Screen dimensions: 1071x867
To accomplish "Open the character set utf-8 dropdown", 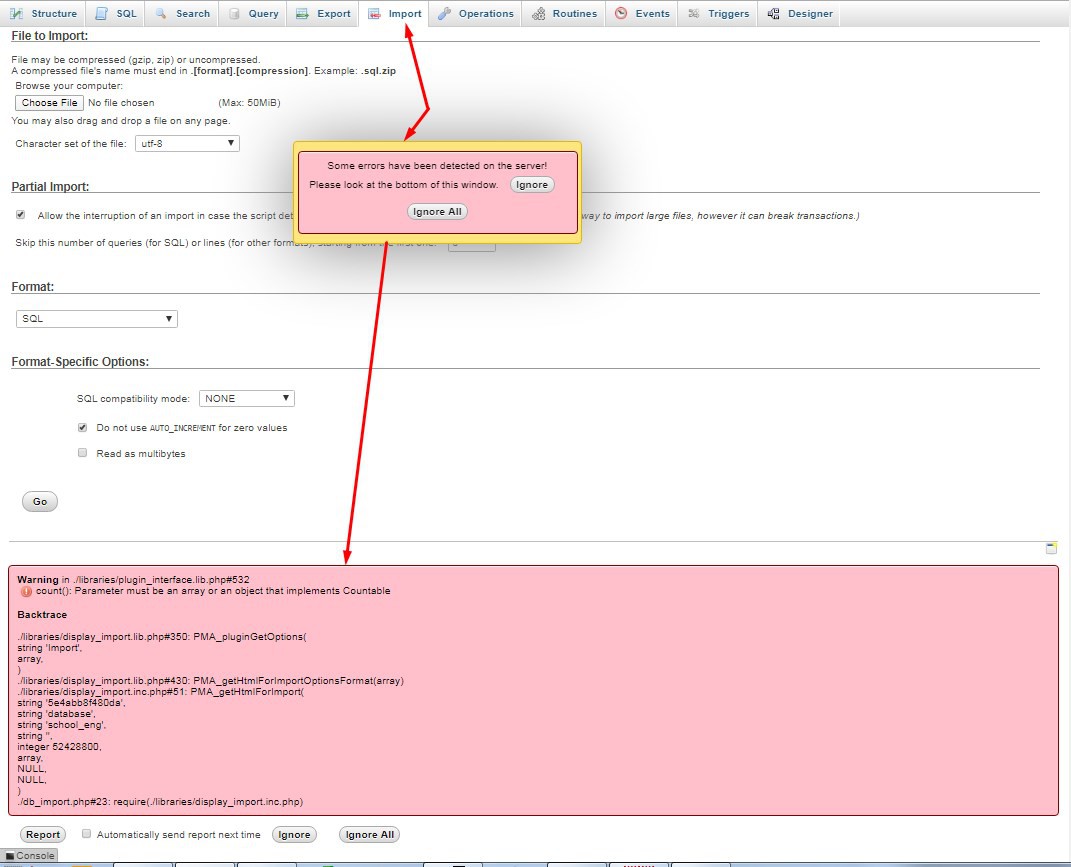I will (187, 143).
